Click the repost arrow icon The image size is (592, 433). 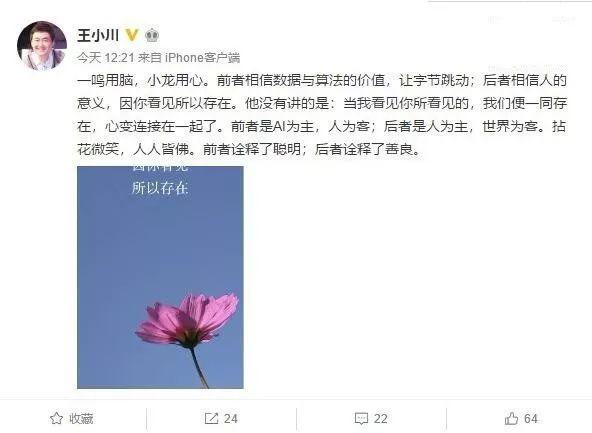[x=211, y=418]
